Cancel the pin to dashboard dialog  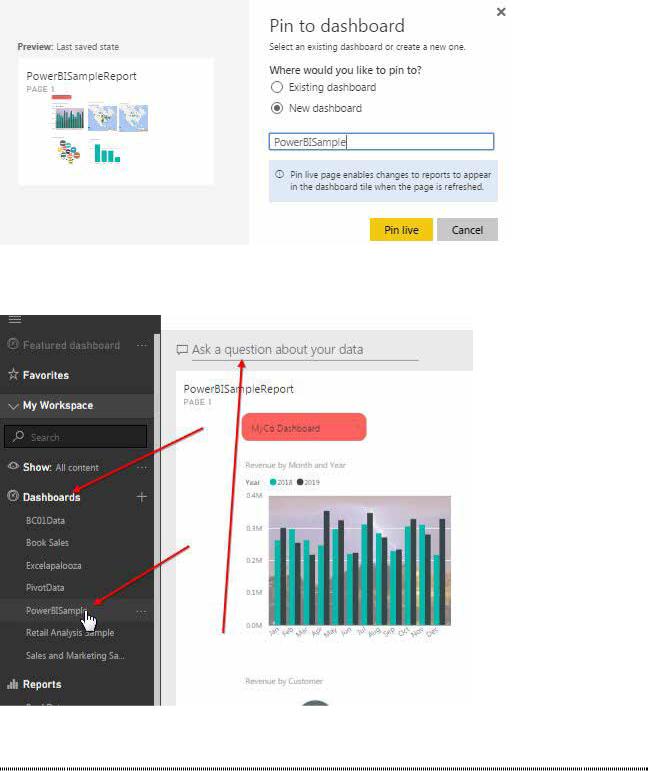tap(467, 230)
